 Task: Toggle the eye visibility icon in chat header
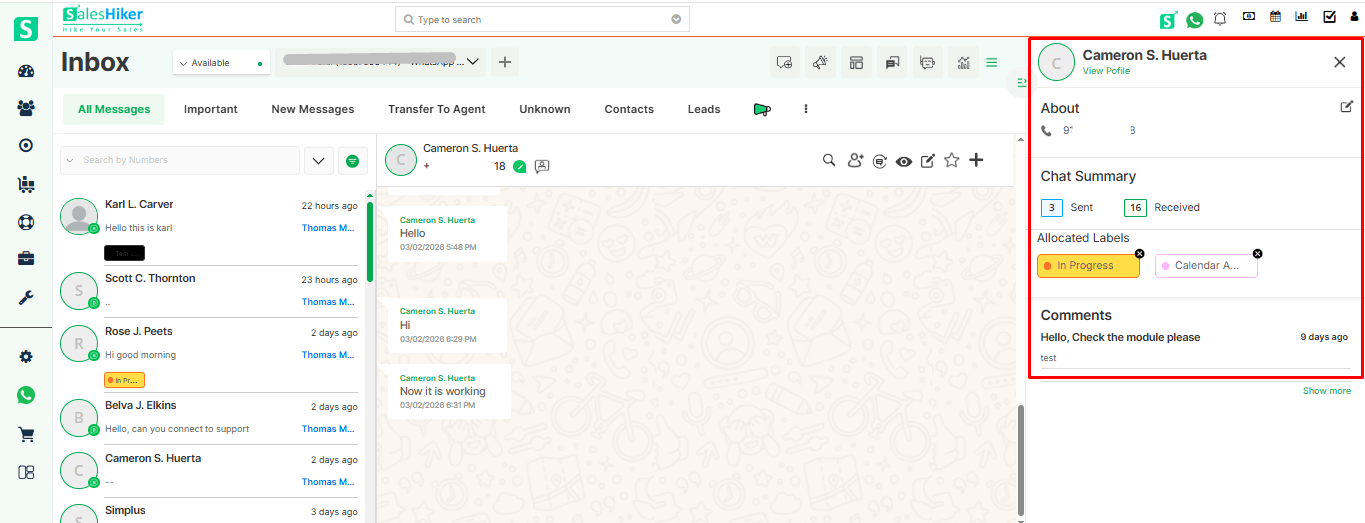(904, 161)
